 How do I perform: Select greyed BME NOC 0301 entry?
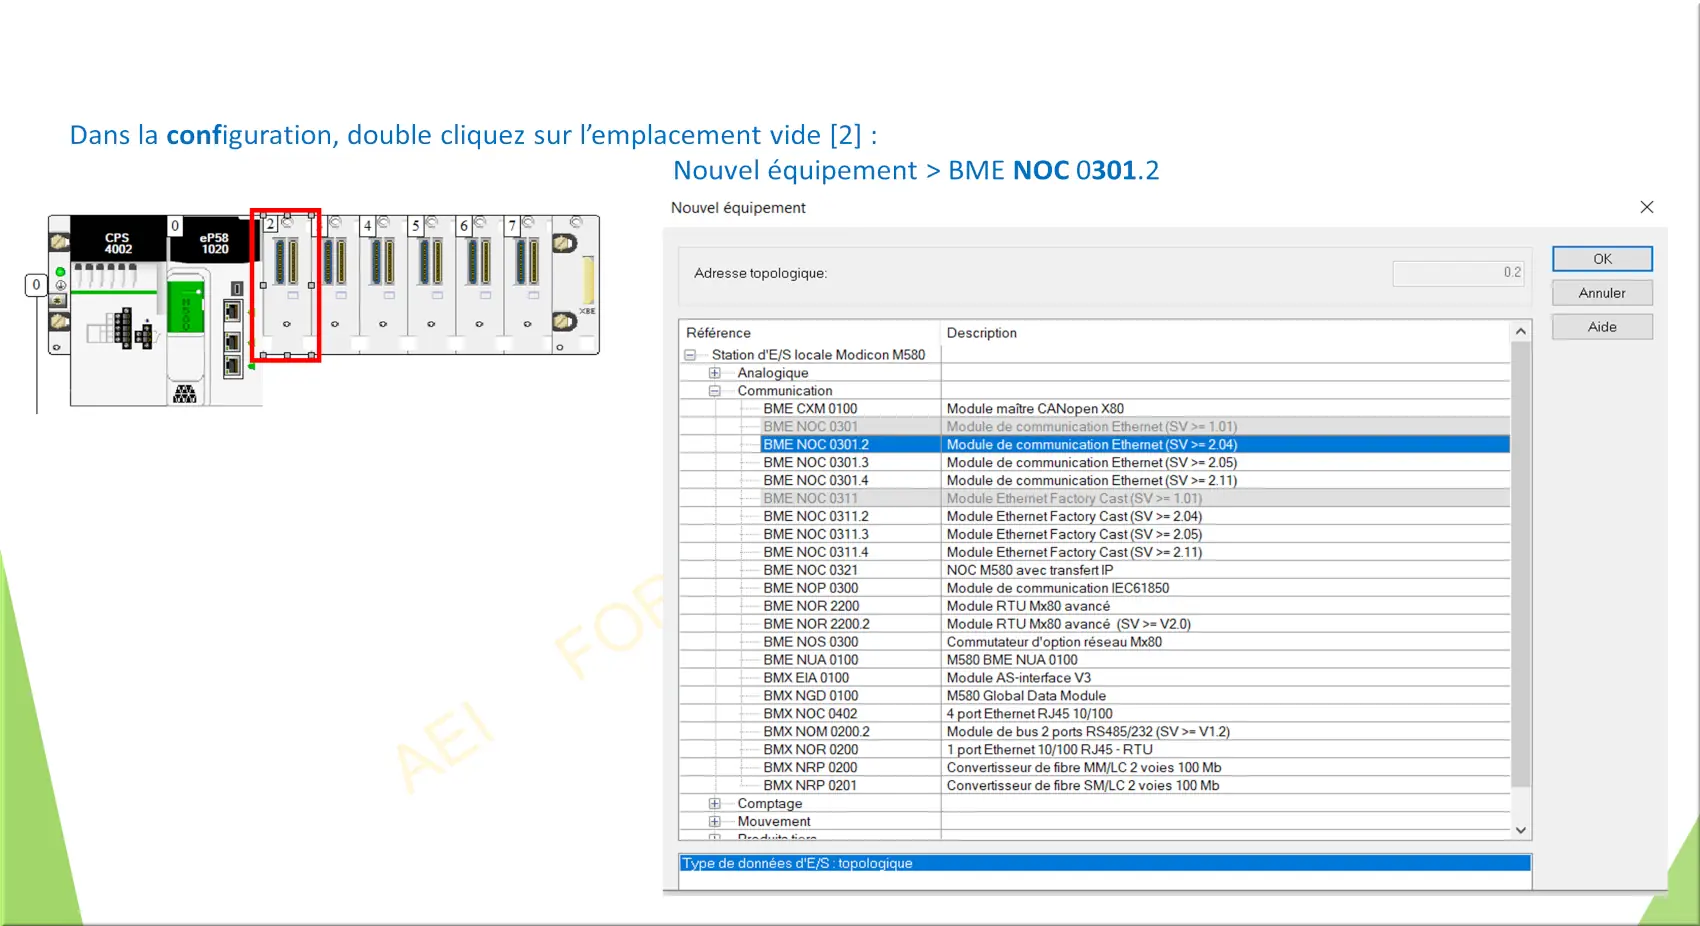(x=810, y=427)
